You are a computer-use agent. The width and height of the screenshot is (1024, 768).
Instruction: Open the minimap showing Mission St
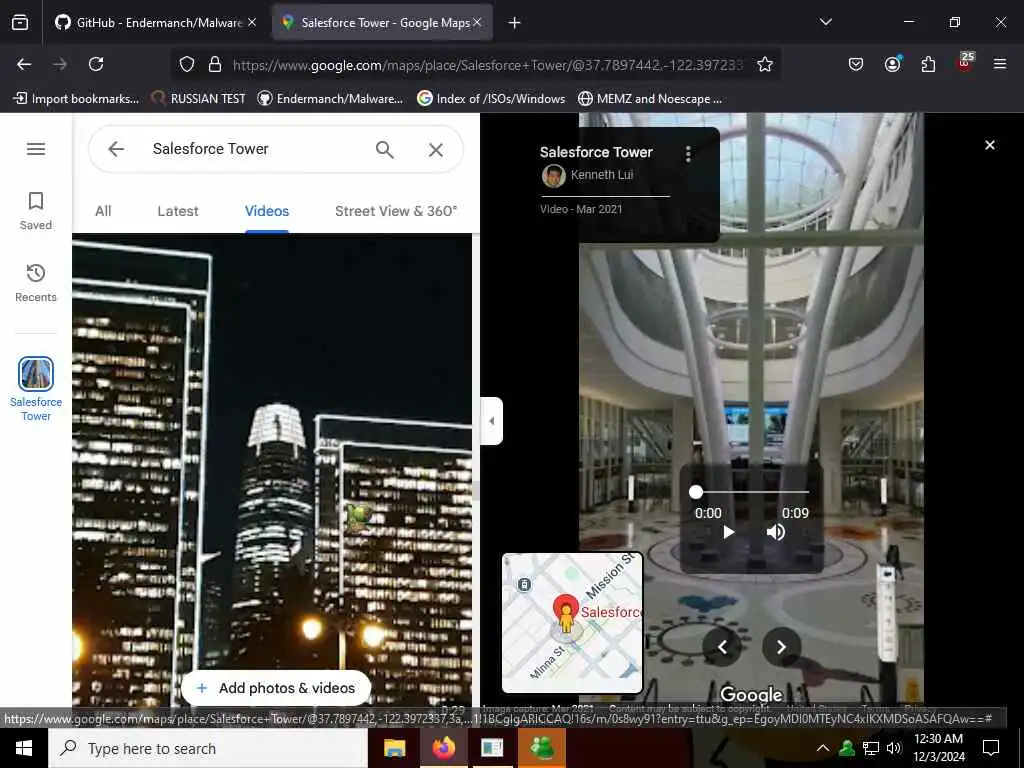[572, 622]
